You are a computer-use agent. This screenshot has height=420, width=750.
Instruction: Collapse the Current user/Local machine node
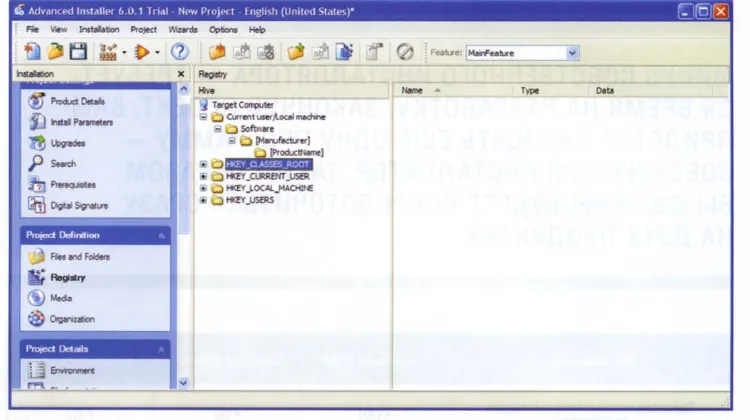pyautogui.click(x=203, y=117)
